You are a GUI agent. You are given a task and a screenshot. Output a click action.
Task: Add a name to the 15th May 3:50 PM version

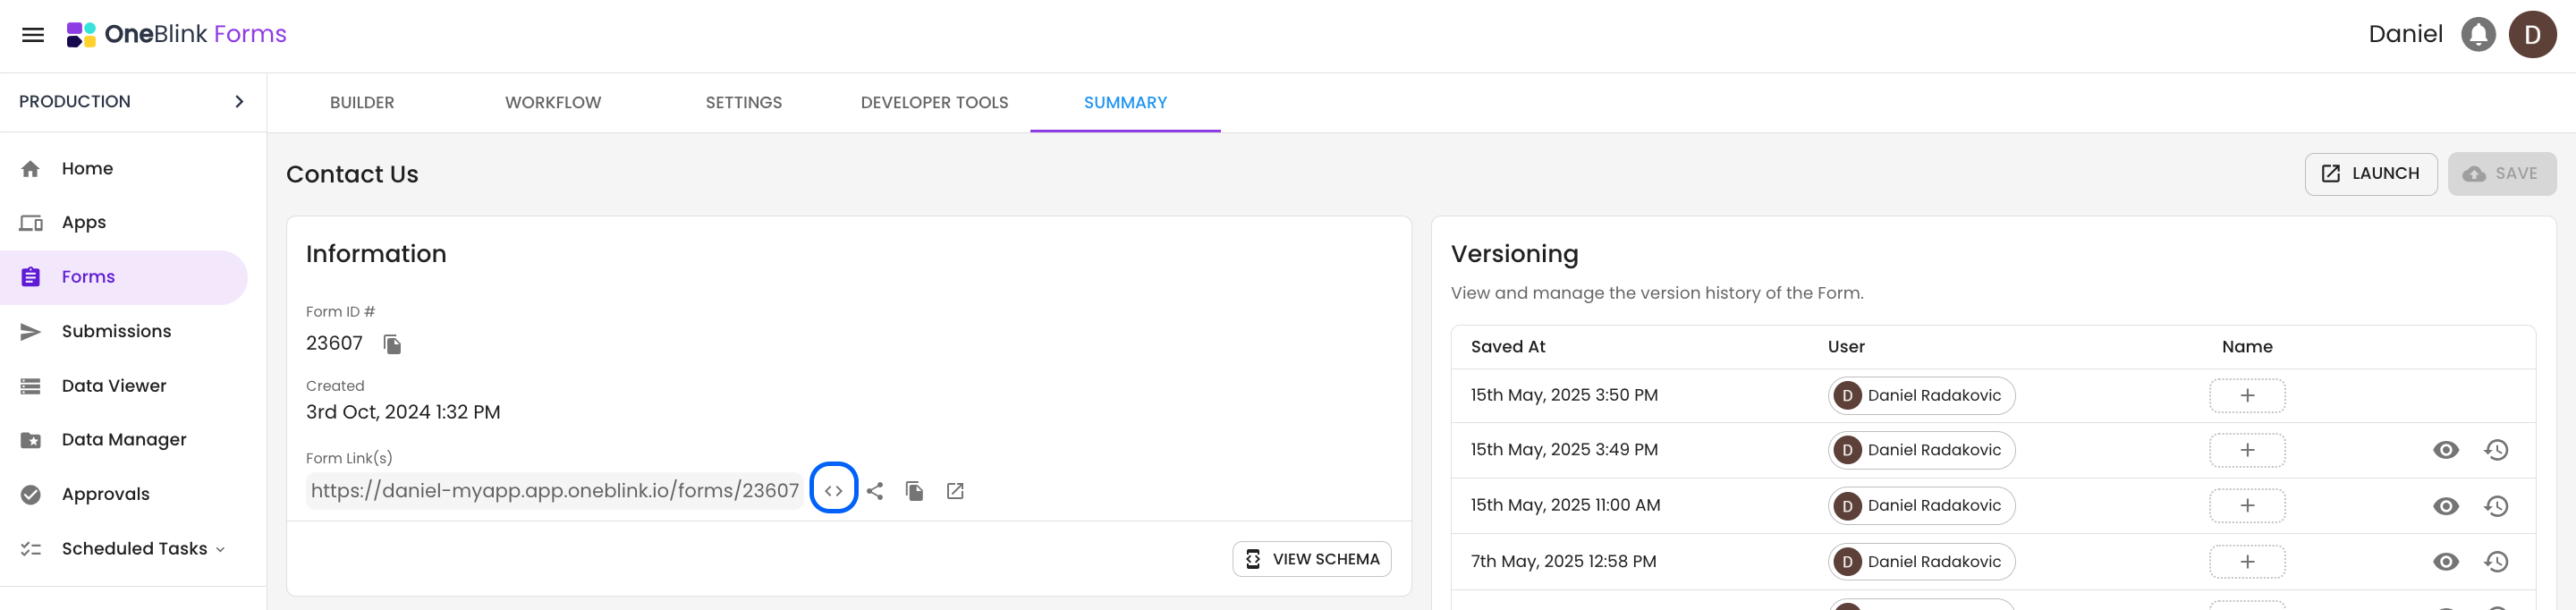point(2247,396)
